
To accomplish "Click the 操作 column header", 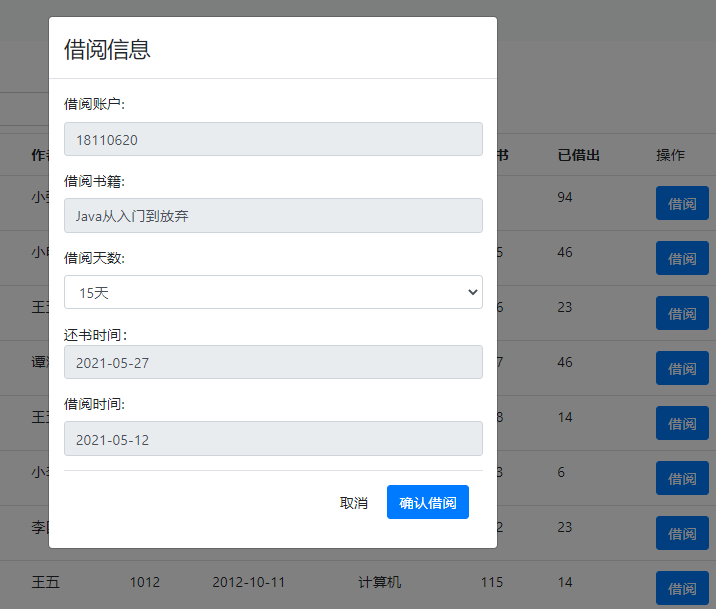I will [670, 155].
